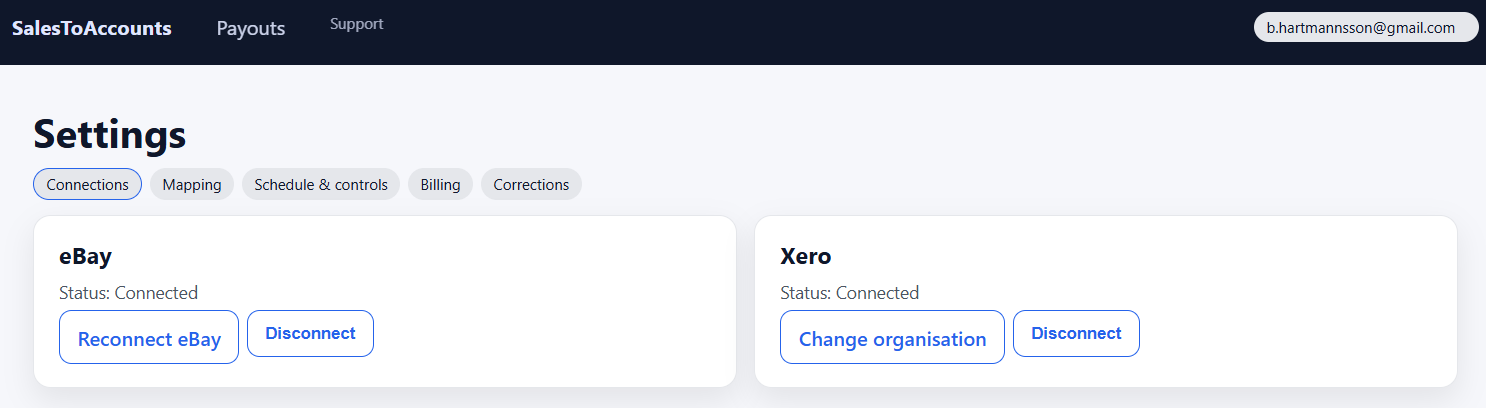Click Xero's Status: Connected text
1486x408 pixels.
849,293
